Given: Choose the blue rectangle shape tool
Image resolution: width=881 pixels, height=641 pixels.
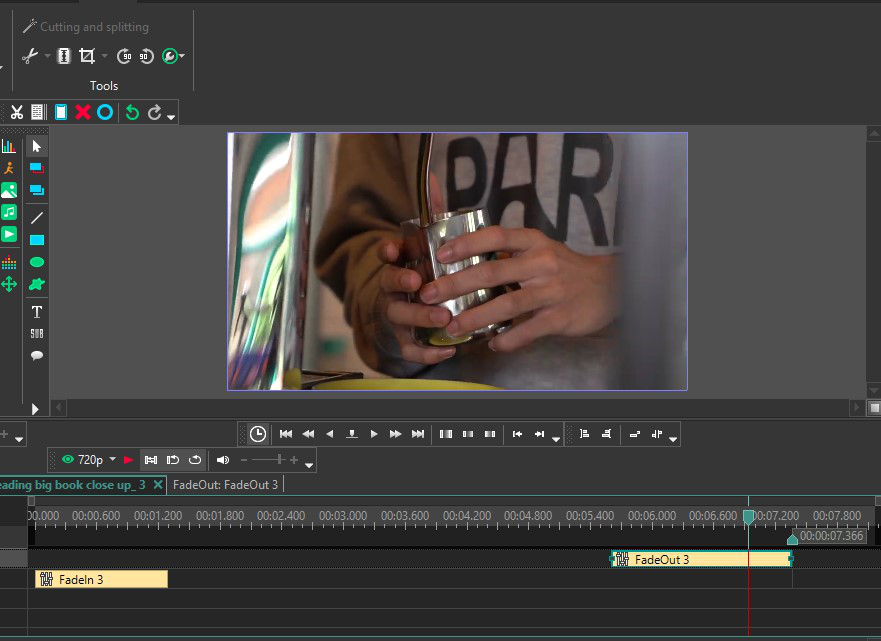Looking at the screenshot, I should [37, 240].
